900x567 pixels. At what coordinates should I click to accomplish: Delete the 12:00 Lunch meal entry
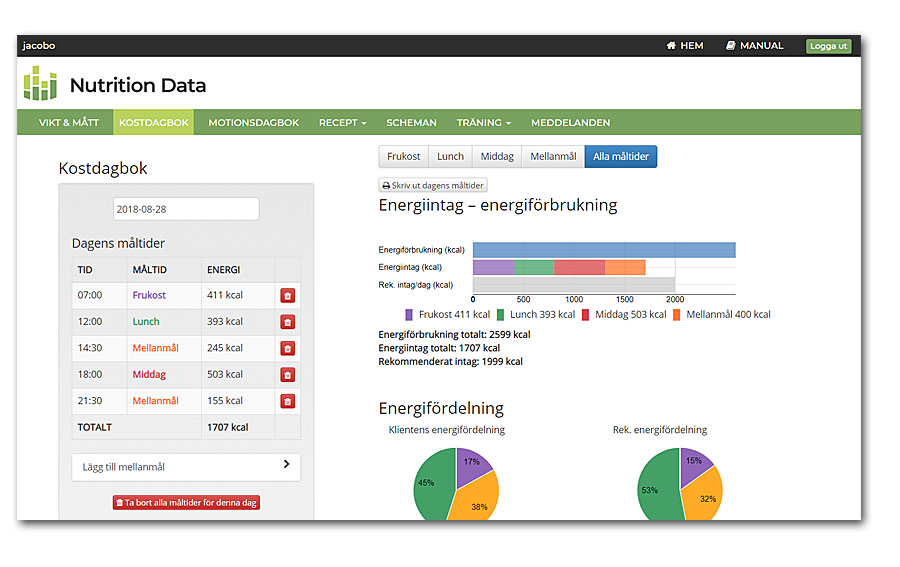tap(287, 322)
